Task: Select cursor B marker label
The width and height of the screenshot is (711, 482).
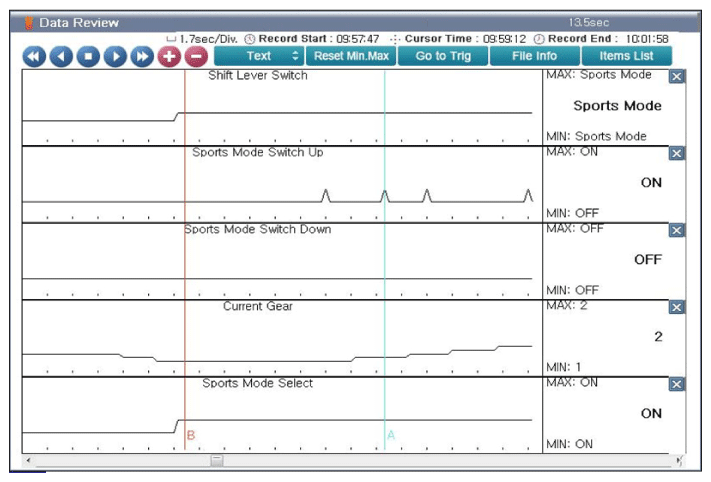Action: click(x=191, y=435)
